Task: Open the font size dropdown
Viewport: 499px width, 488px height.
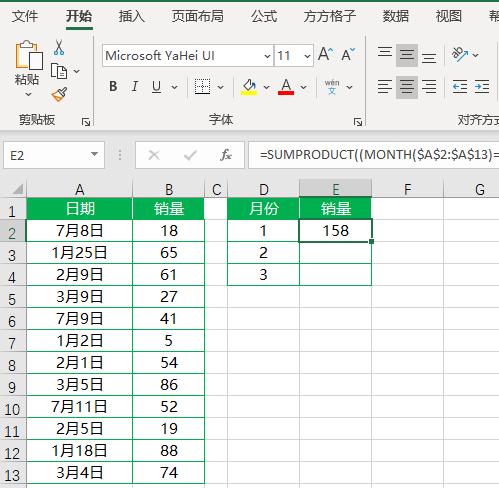Action: [307, 56]
